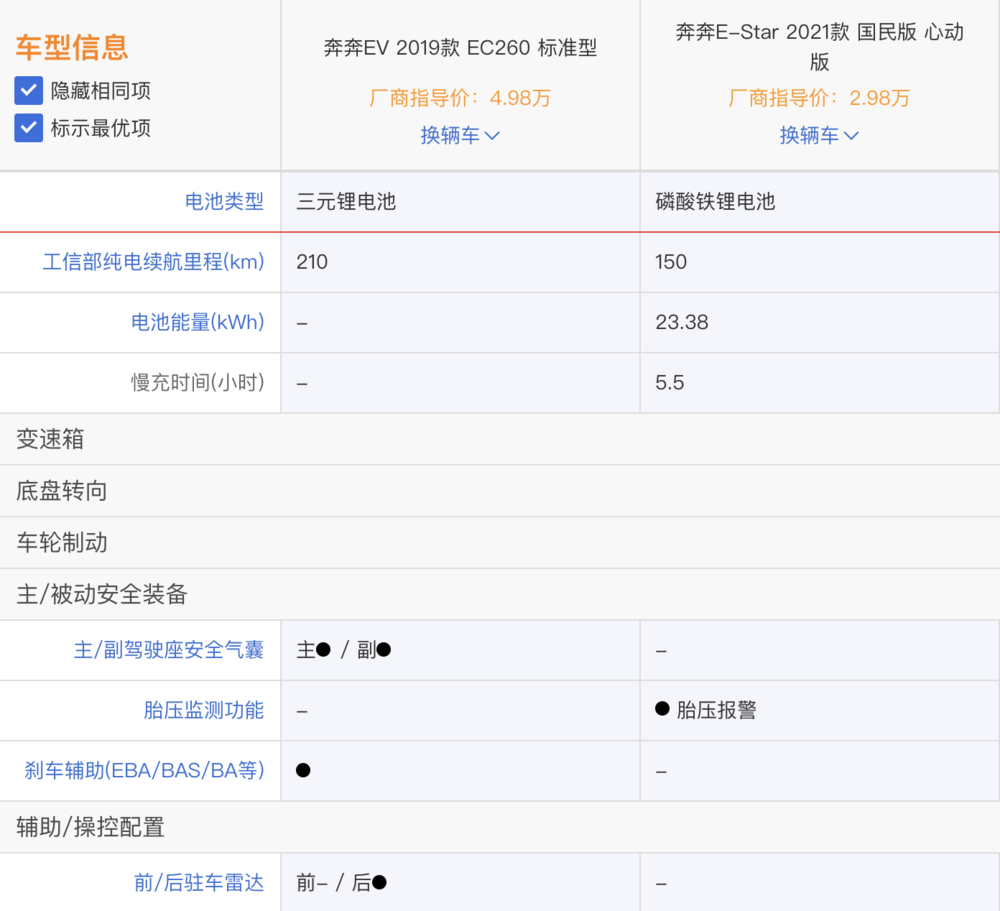Open the 胎压监测功能 link
This screenshot has width=1000, height=911.
(x=203, y=710)
